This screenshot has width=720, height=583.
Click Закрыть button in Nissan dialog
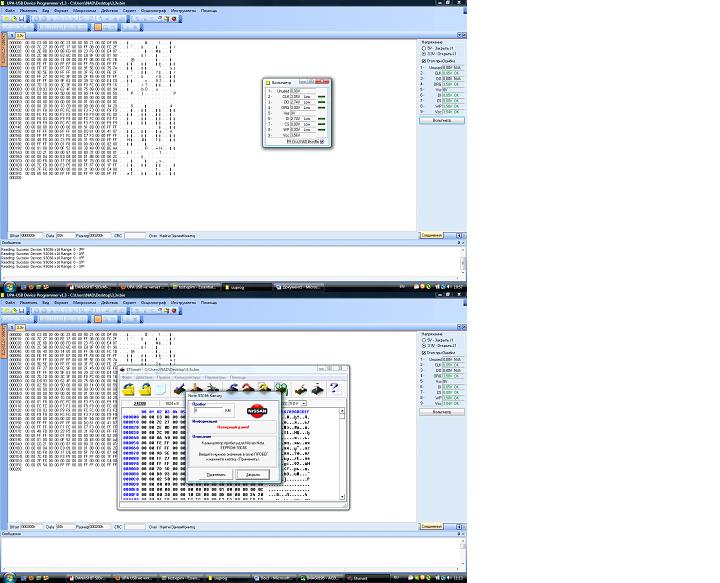(253, 475)
